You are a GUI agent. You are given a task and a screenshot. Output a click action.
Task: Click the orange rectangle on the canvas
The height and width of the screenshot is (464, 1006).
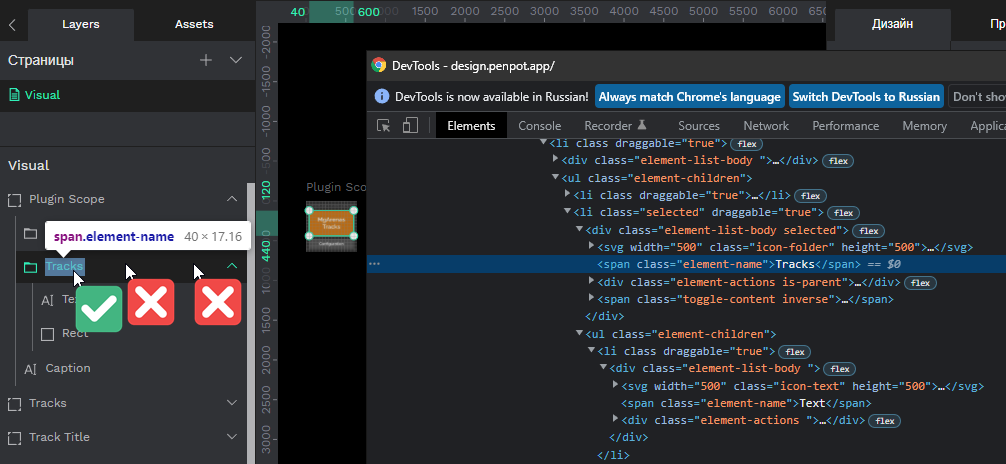coord(331,223)
